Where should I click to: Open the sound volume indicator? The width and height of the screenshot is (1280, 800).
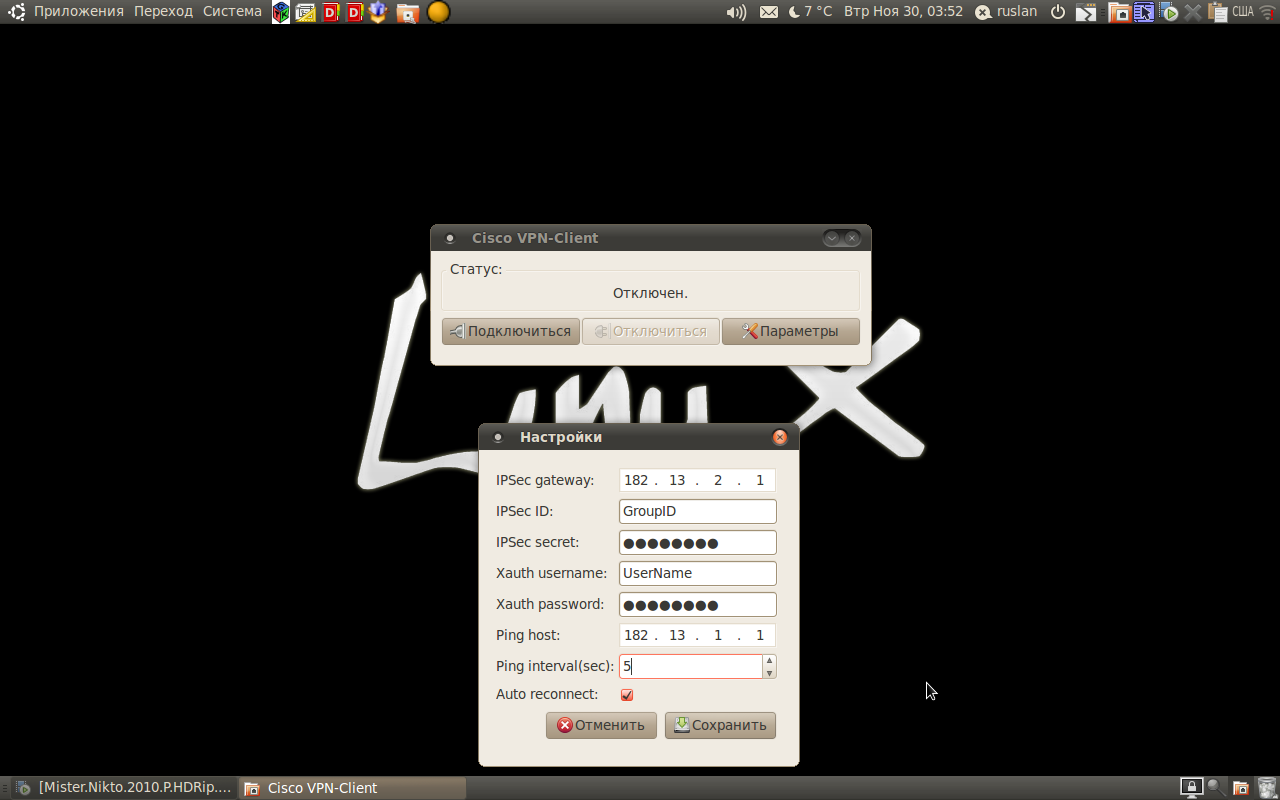[x=736, y=12]
